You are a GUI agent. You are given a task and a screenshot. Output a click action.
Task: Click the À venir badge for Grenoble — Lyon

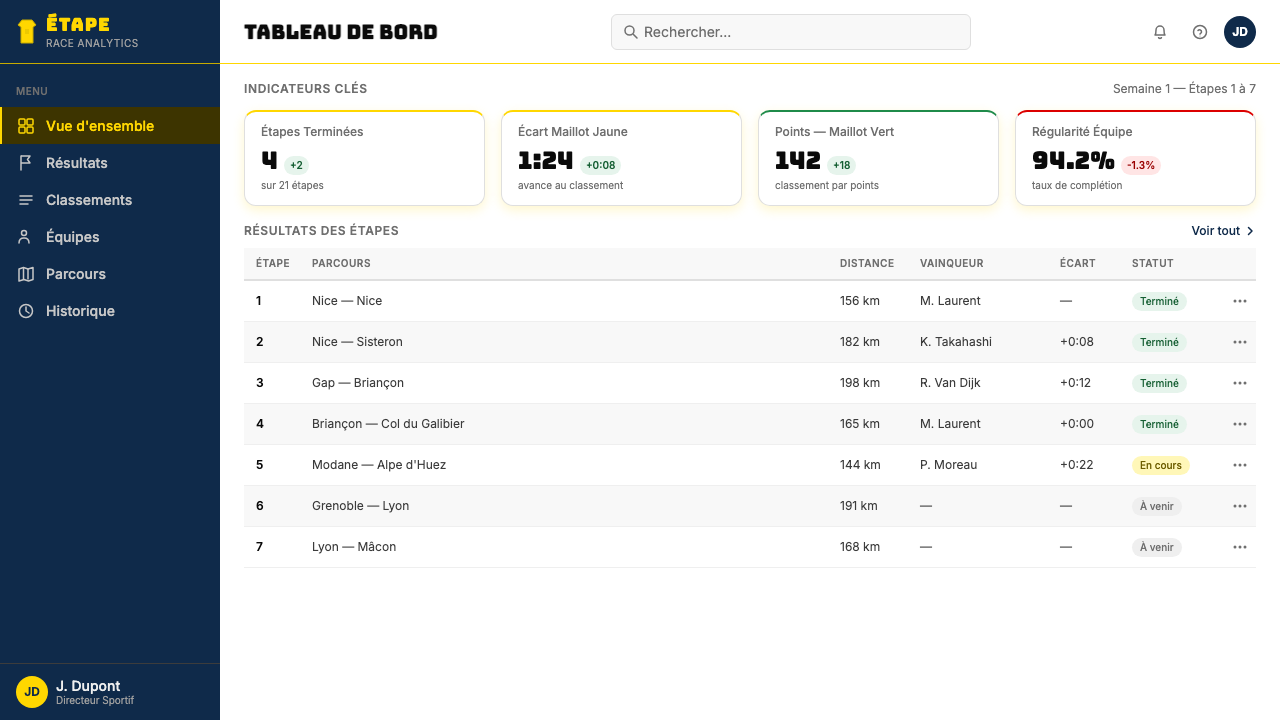click(1157, 506)
